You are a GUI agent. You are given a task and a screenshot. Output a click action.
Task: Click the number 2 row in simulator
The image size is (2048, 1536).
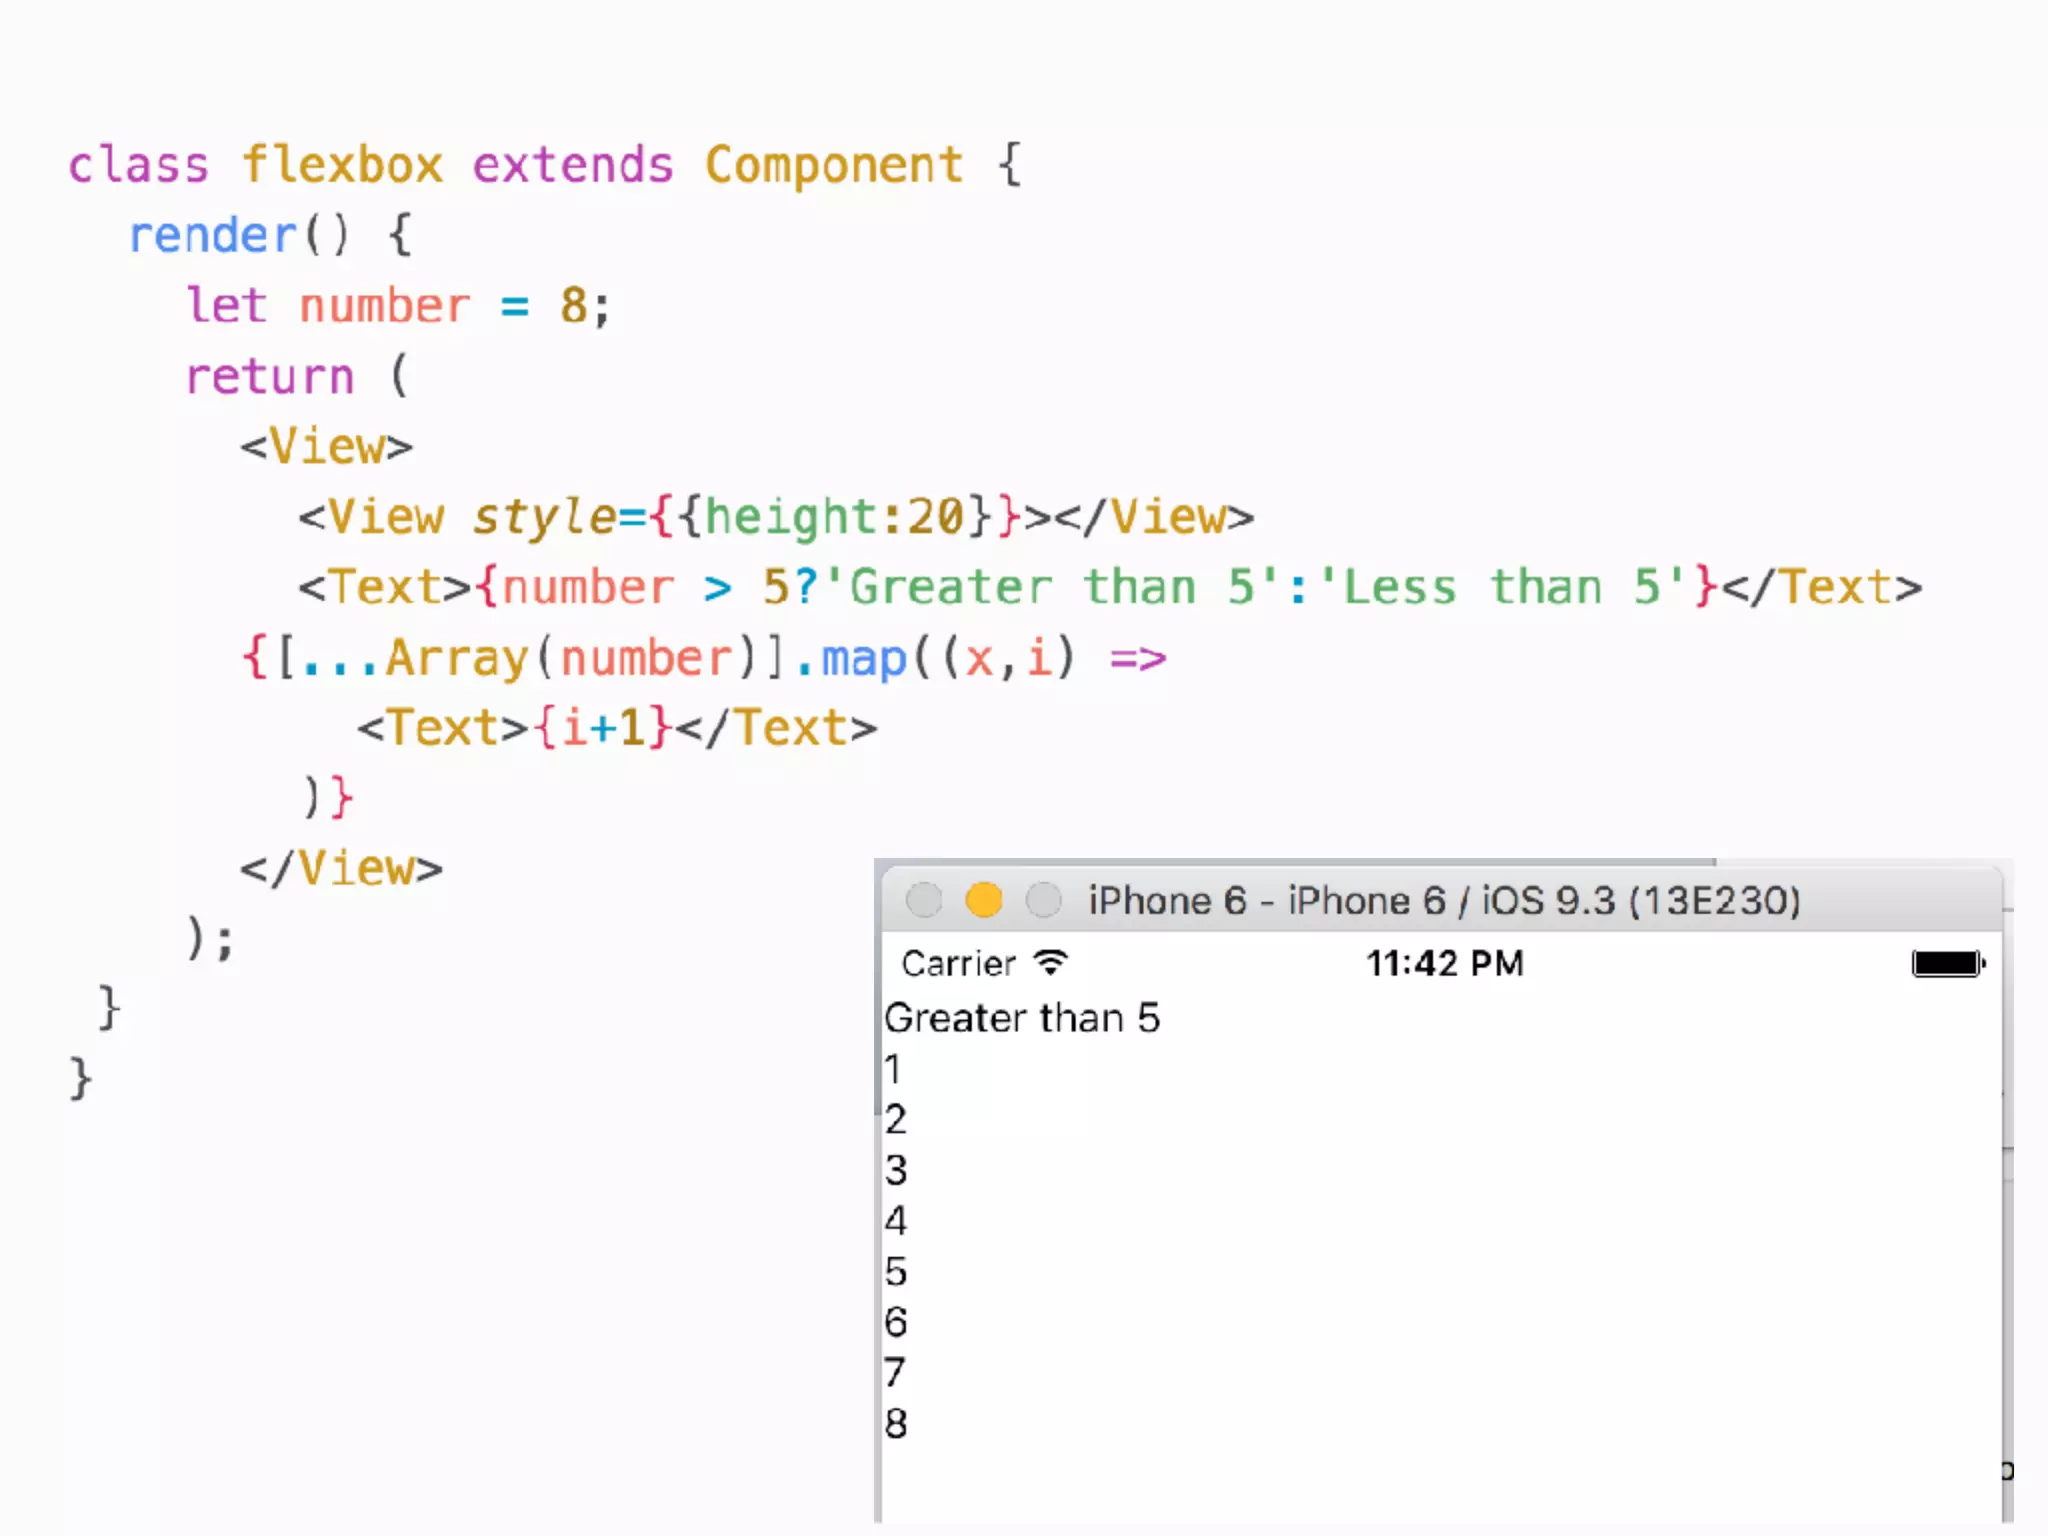pos(895,1119)
